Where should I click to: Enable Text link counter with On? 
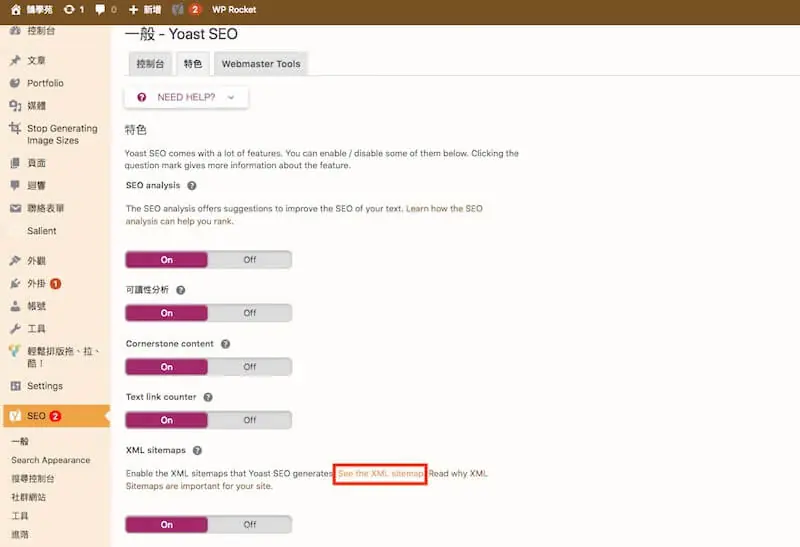click(167, 420)
